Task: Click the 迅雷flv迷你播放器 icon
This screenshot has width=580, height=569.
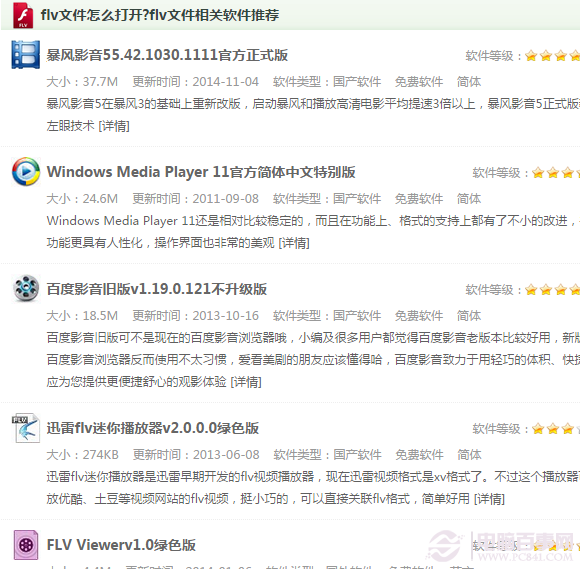Action: 26,428
